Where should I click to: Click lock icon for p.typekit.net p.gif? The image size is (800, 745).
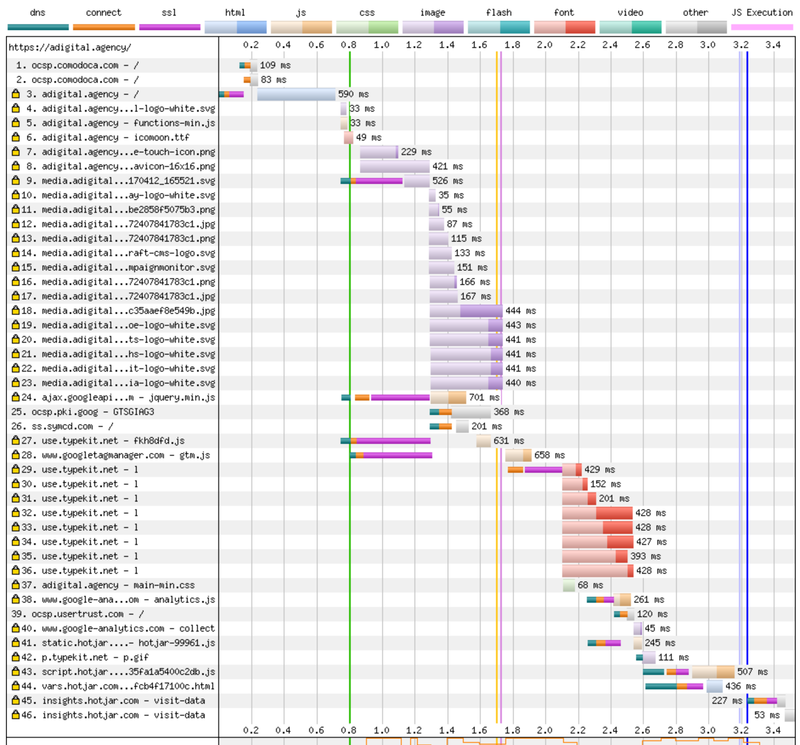tap(15, 657)
